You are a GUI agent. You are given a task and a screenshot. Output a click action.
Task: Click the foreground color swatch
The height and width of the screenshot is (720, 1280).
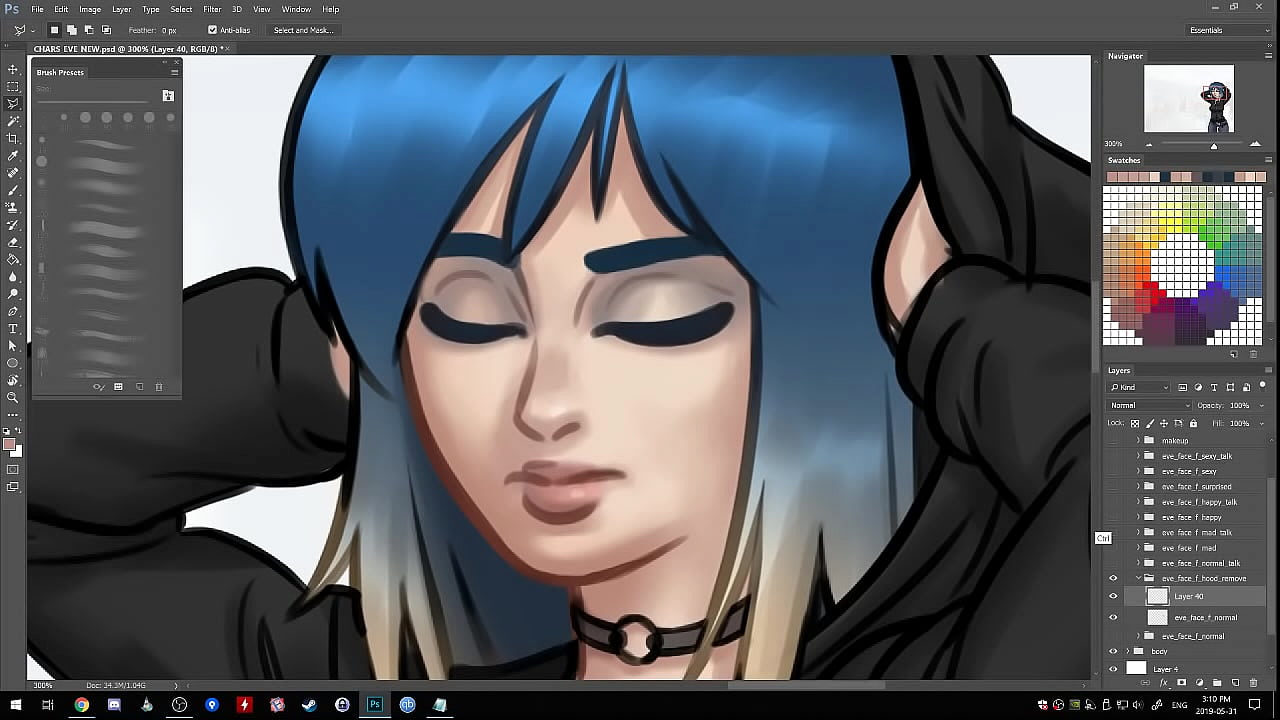(9, 445)
